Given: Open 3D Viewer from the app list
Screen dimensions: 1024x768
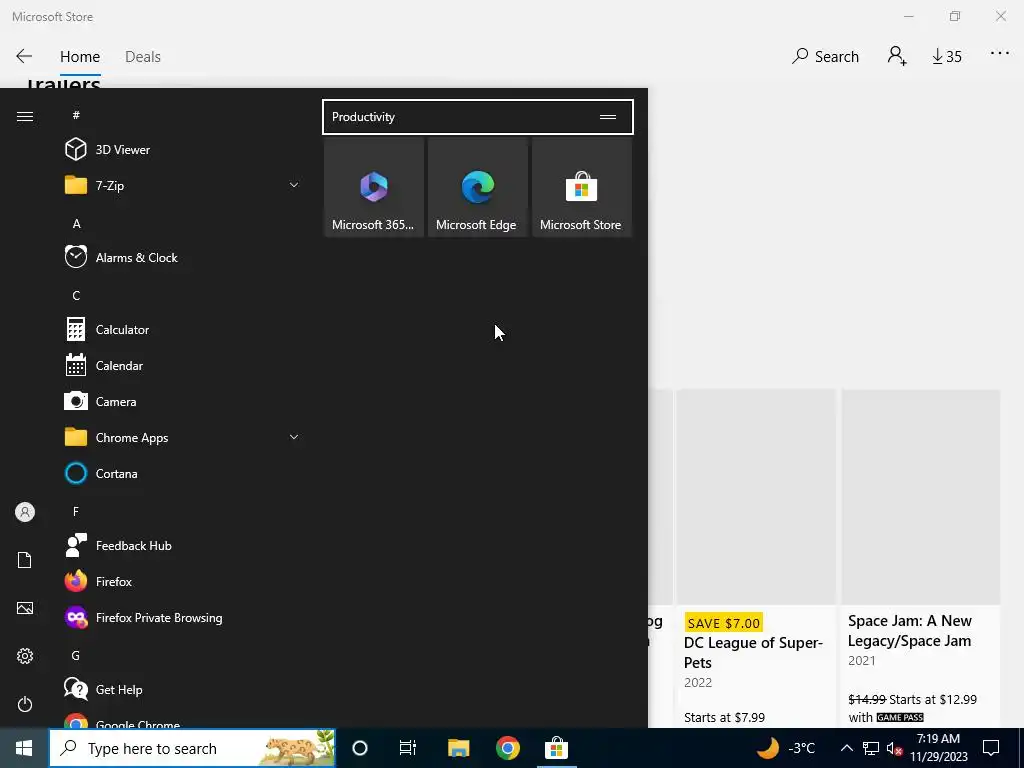Looking at the screenshot, I should (x=183, y=150).
